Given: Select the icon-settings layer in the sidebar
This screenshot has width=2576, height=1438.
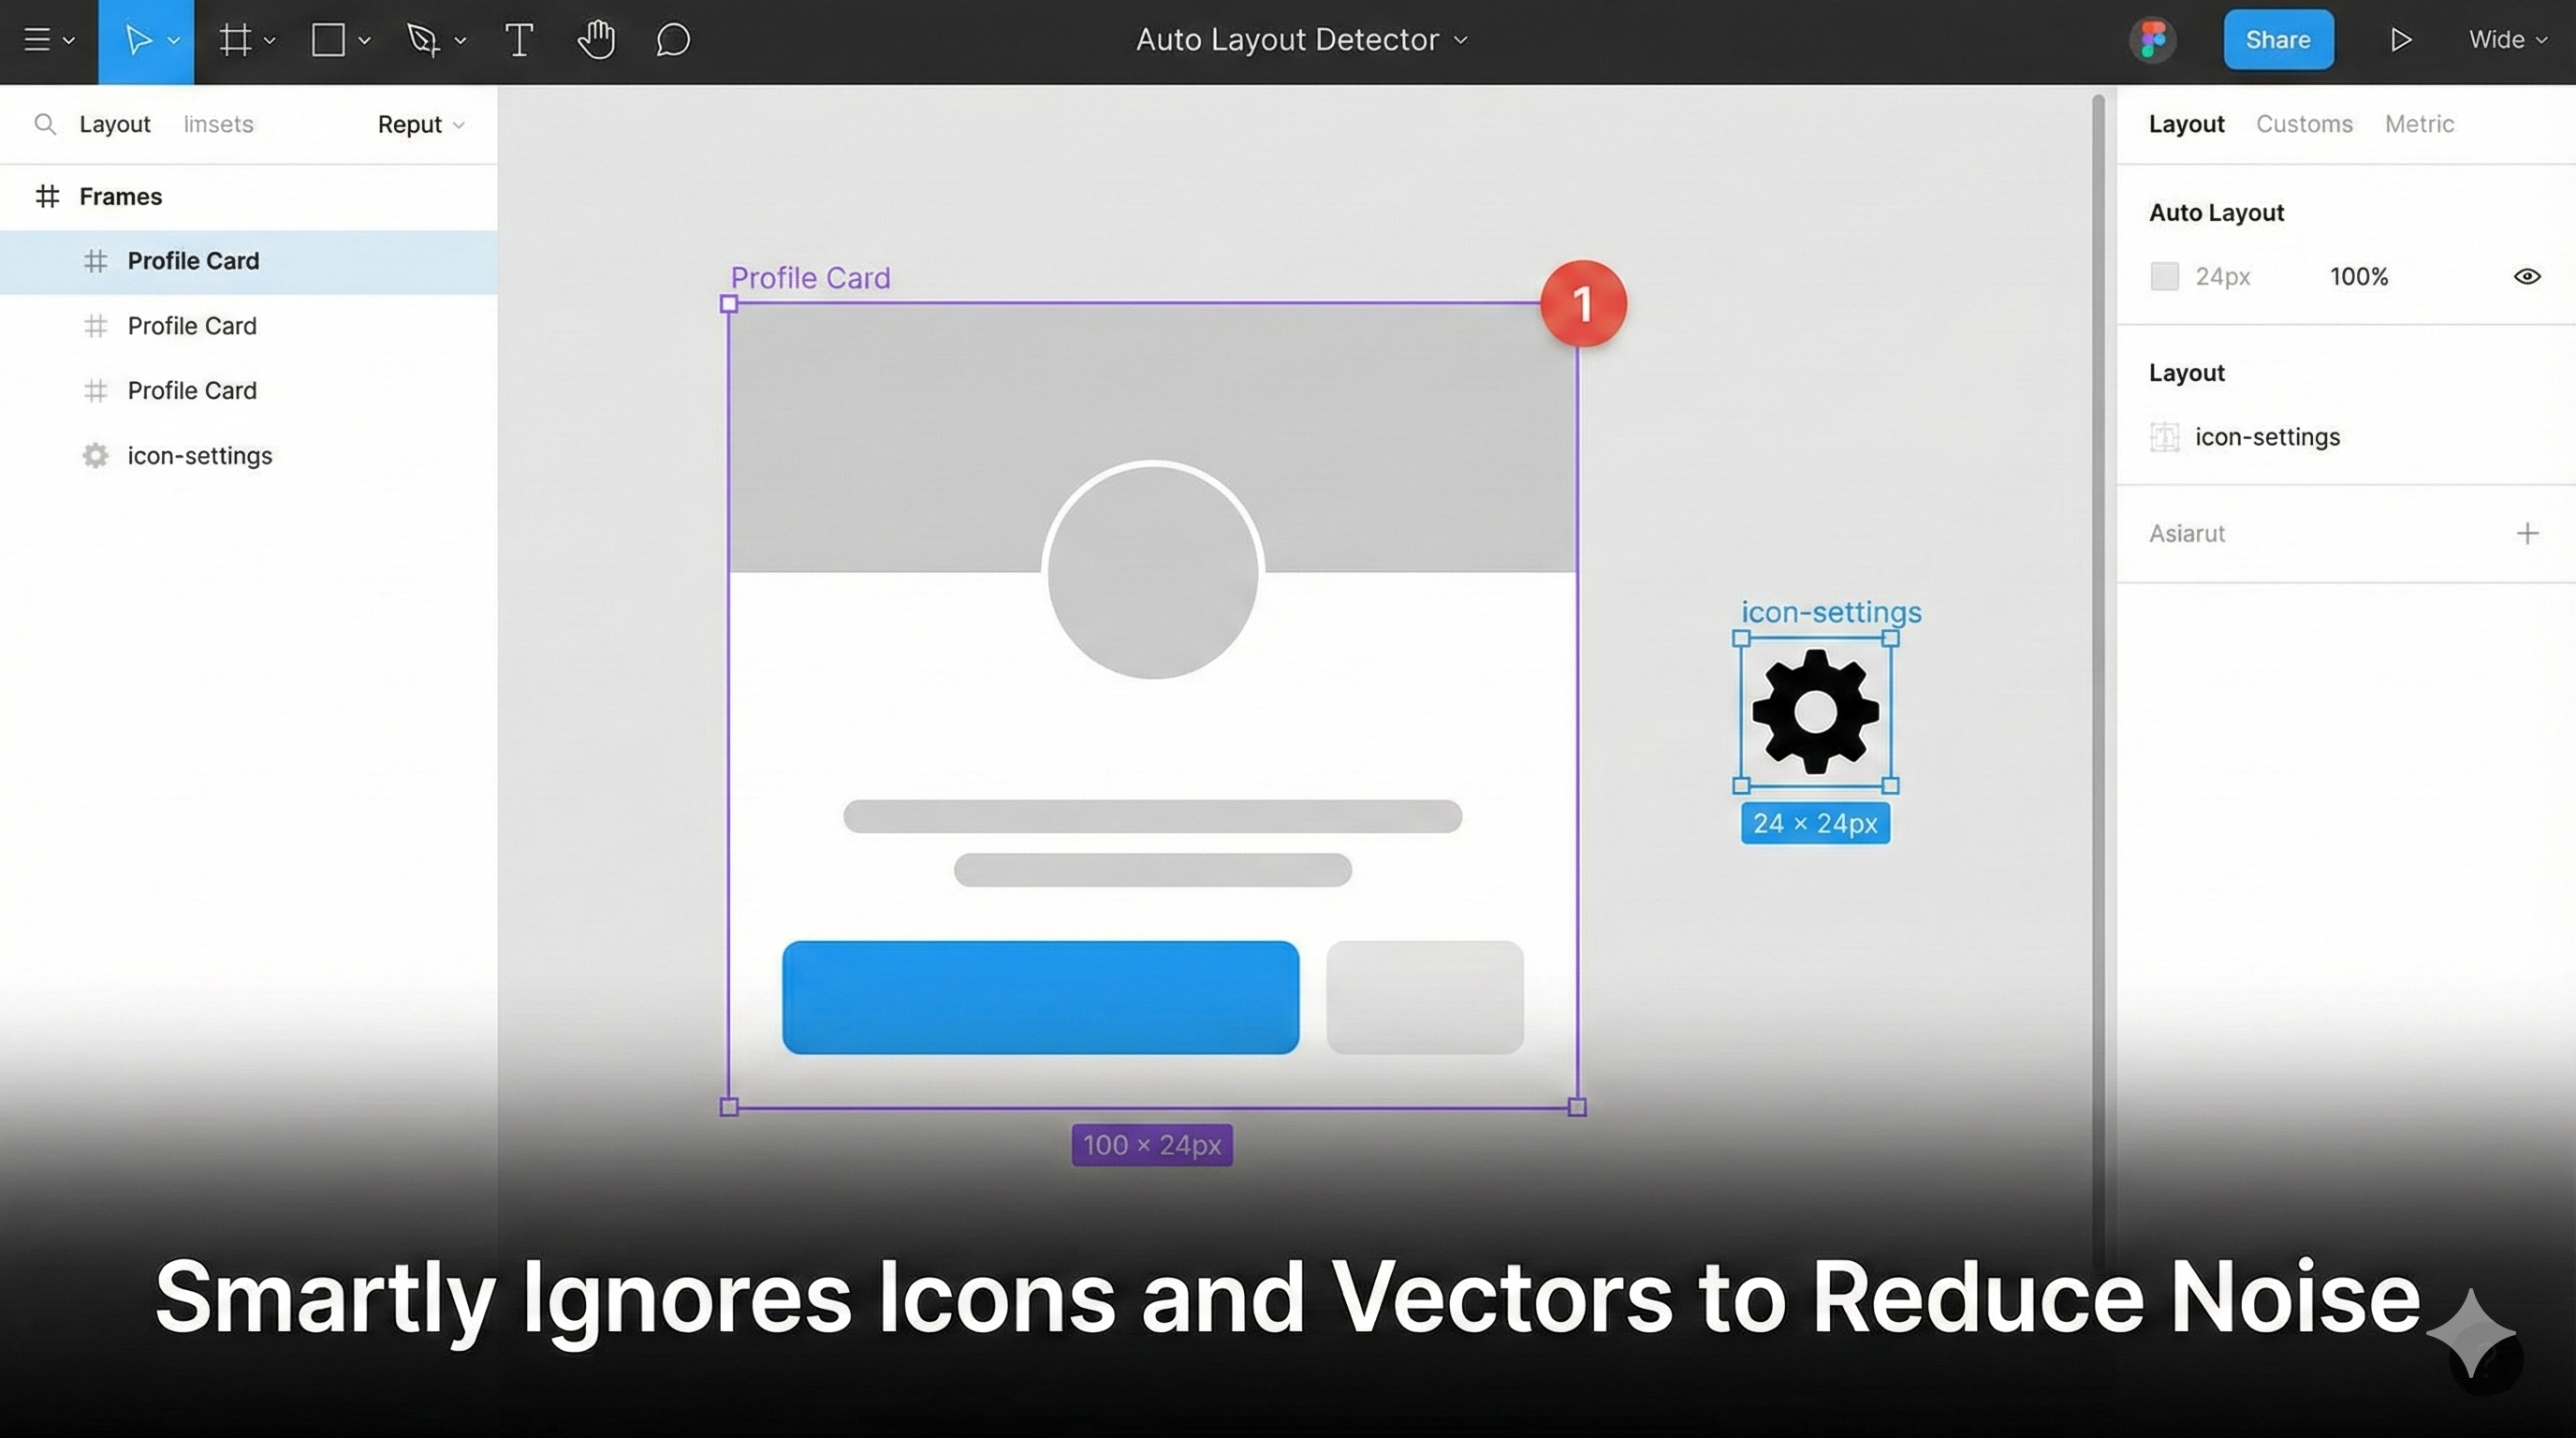Looking at the screenshot, I should point(200,455).
